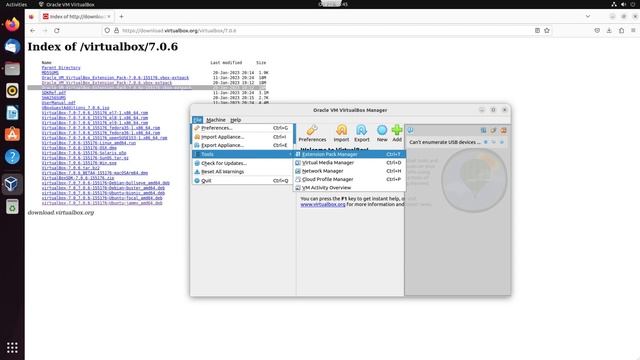Close the open File menu in menu bar
The image size is (640, 360).
(198, 120)
